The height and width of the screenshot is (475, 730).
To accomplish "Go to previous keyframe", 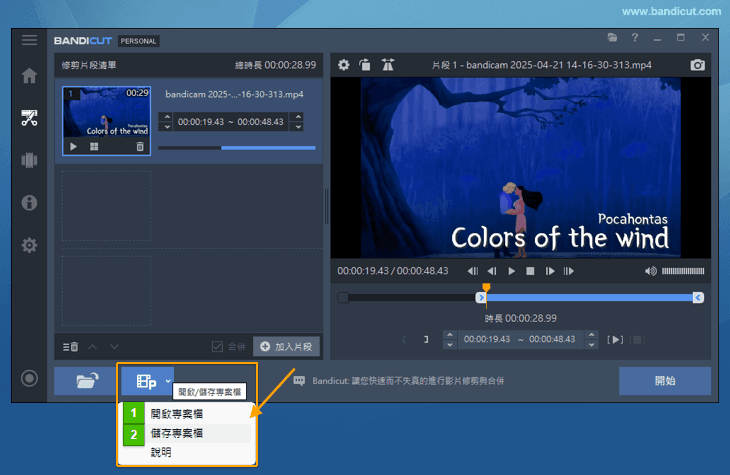I will 473,271.
